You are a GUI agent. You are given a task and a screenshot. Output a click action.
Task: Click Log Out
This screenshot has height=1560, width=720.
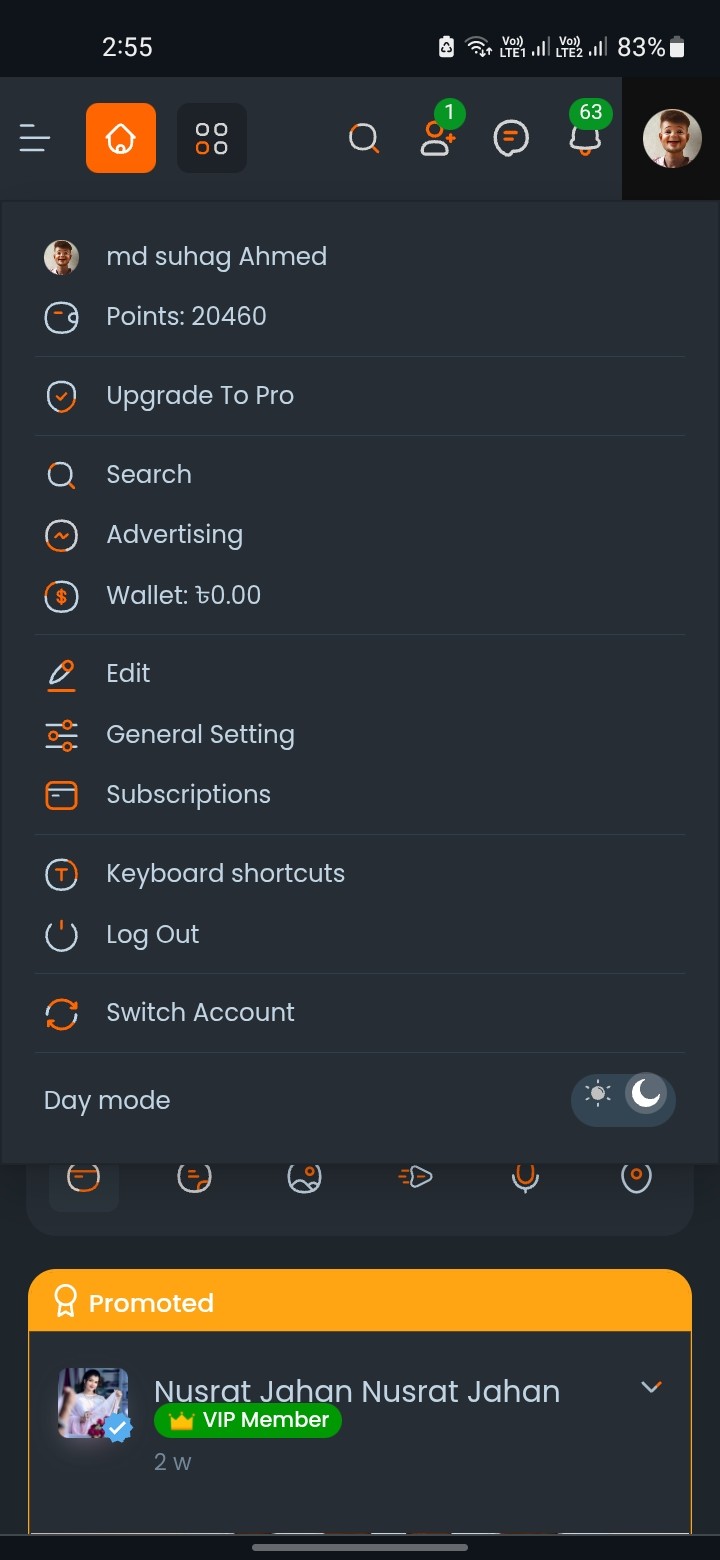tap(152, 935)
